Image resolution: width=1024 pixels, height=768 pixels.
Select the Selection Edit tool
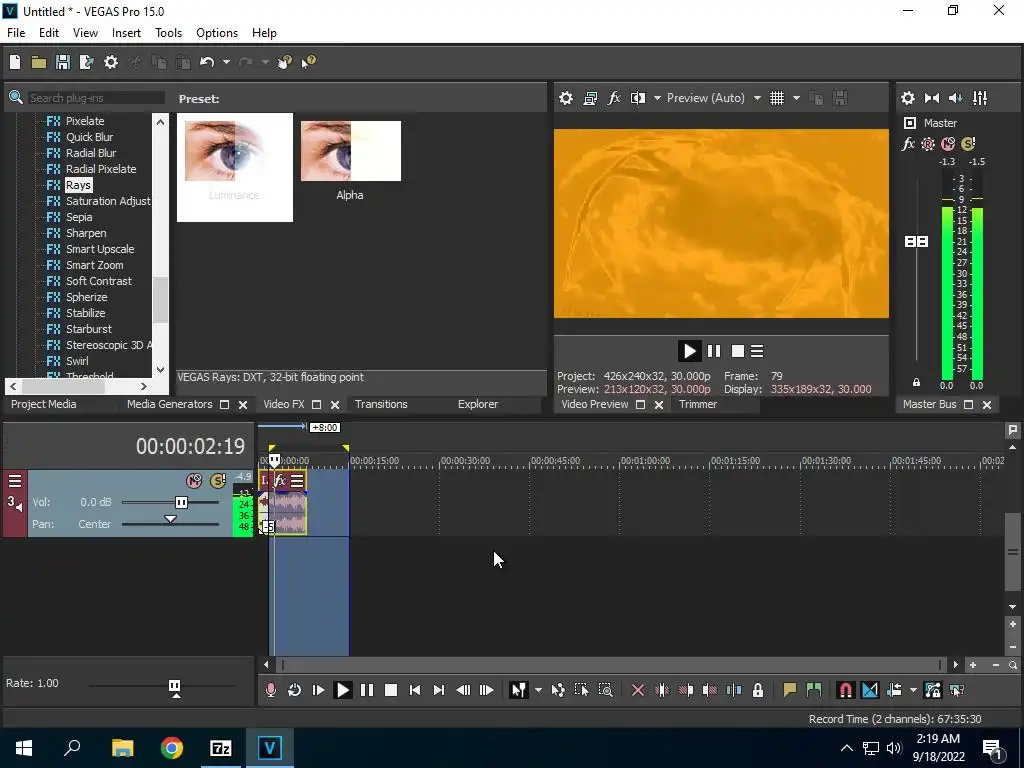pos(581,690)
